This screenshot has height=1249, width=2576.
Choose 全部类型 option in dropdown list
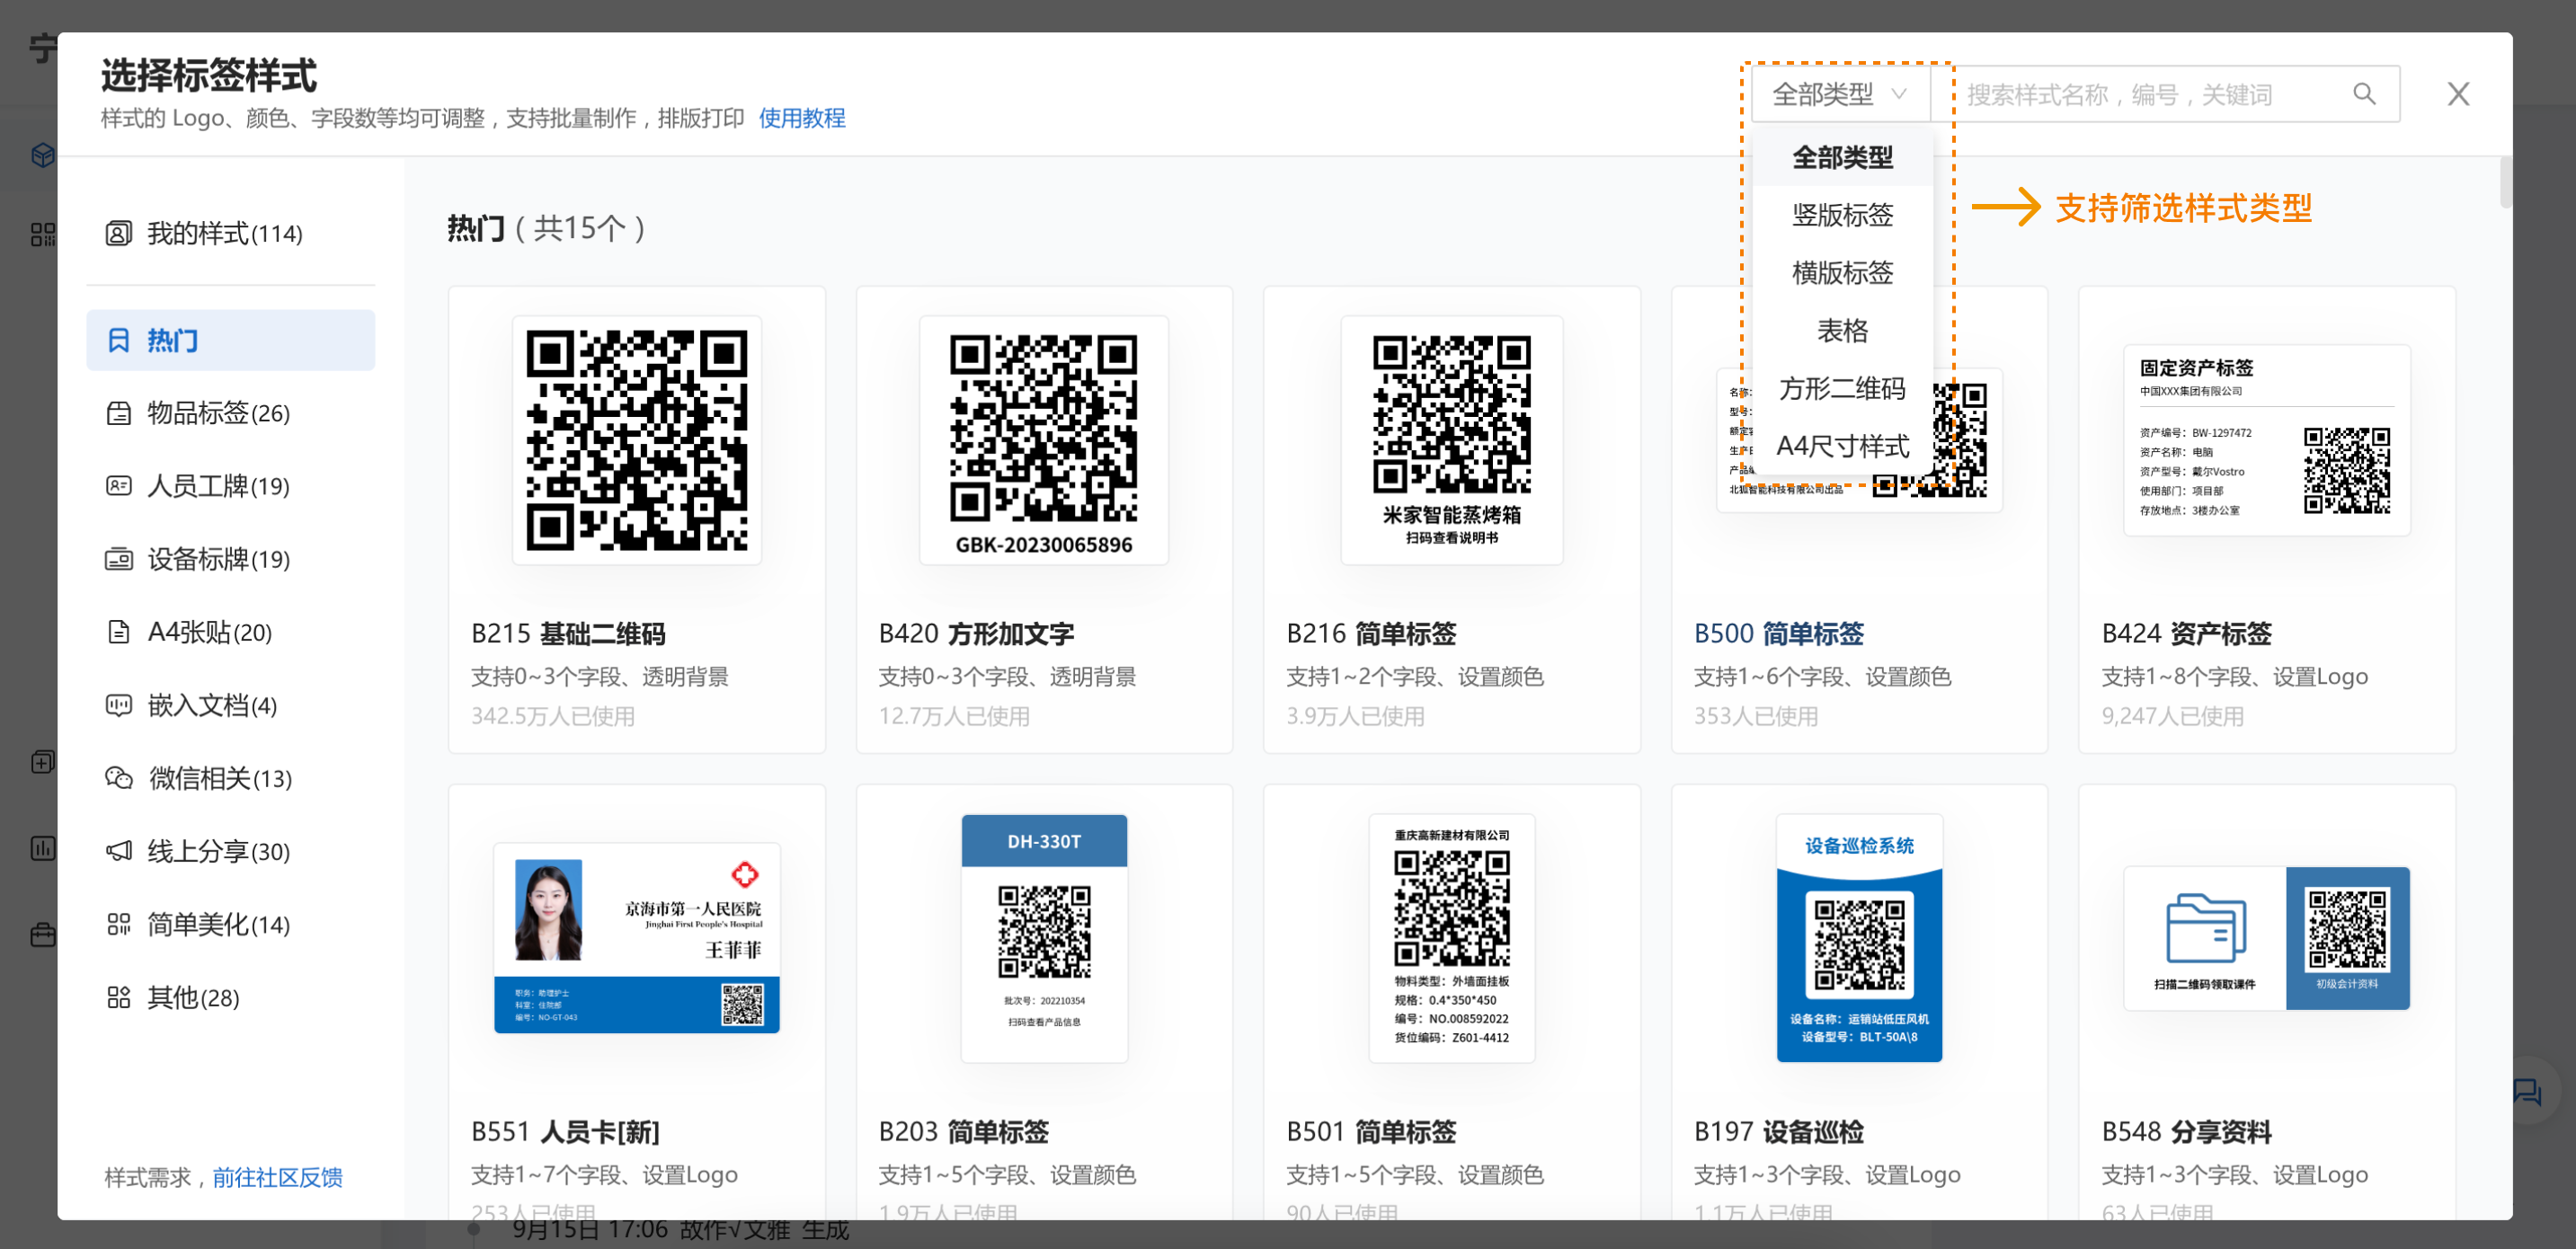(x=1842, y=157)
